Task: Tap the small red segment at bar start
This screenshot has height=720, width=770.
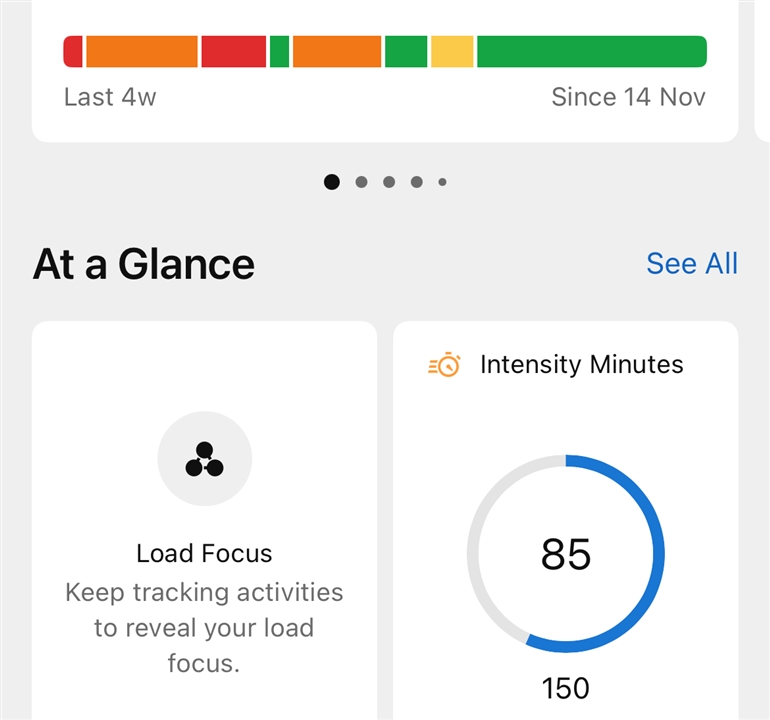Action: (73, 51)
